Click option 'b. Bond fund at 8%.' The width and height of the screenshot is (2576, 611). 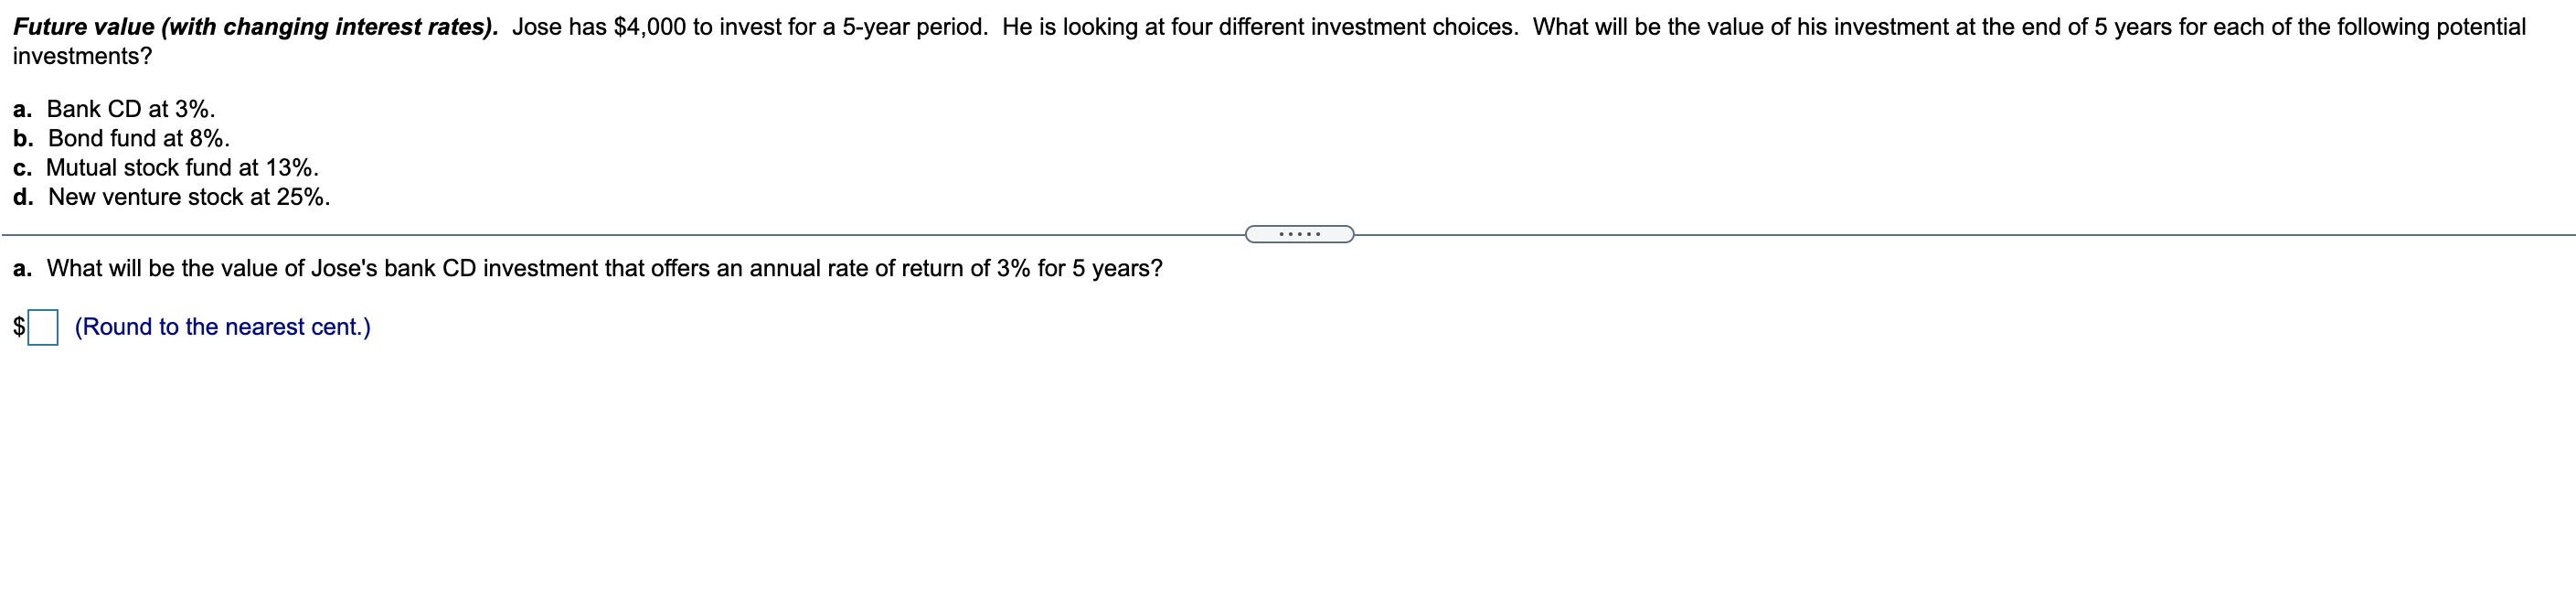tap(120, 139)
